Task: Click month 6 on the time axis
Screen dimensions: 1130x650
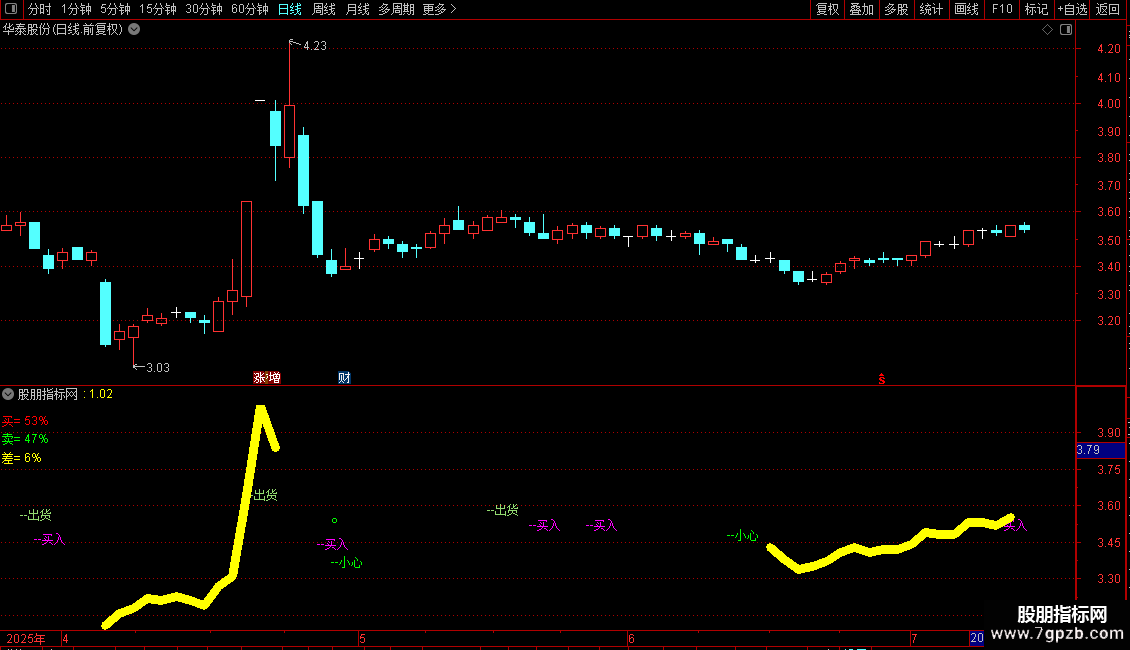Action: pyautogui.click(x=631, y=638)
